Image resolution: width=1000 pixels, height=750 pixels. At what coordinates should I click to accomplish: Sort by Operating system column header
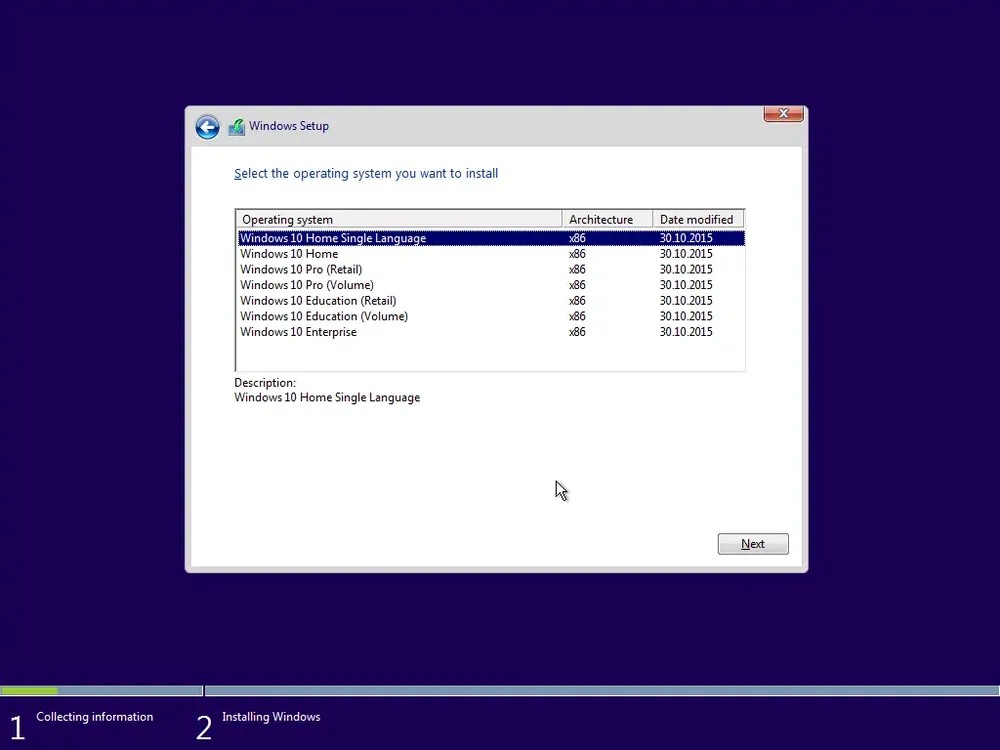399,219
